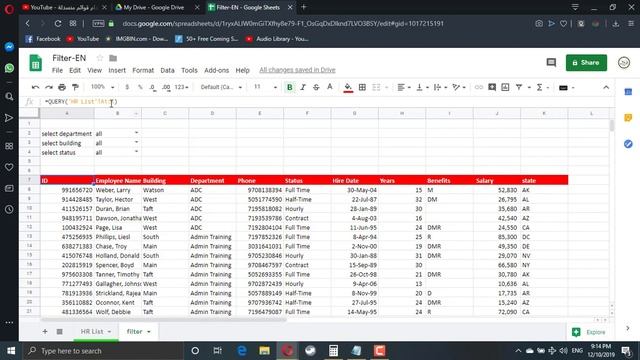
Task: Open text wrapping options
Action: coord(440,87)
